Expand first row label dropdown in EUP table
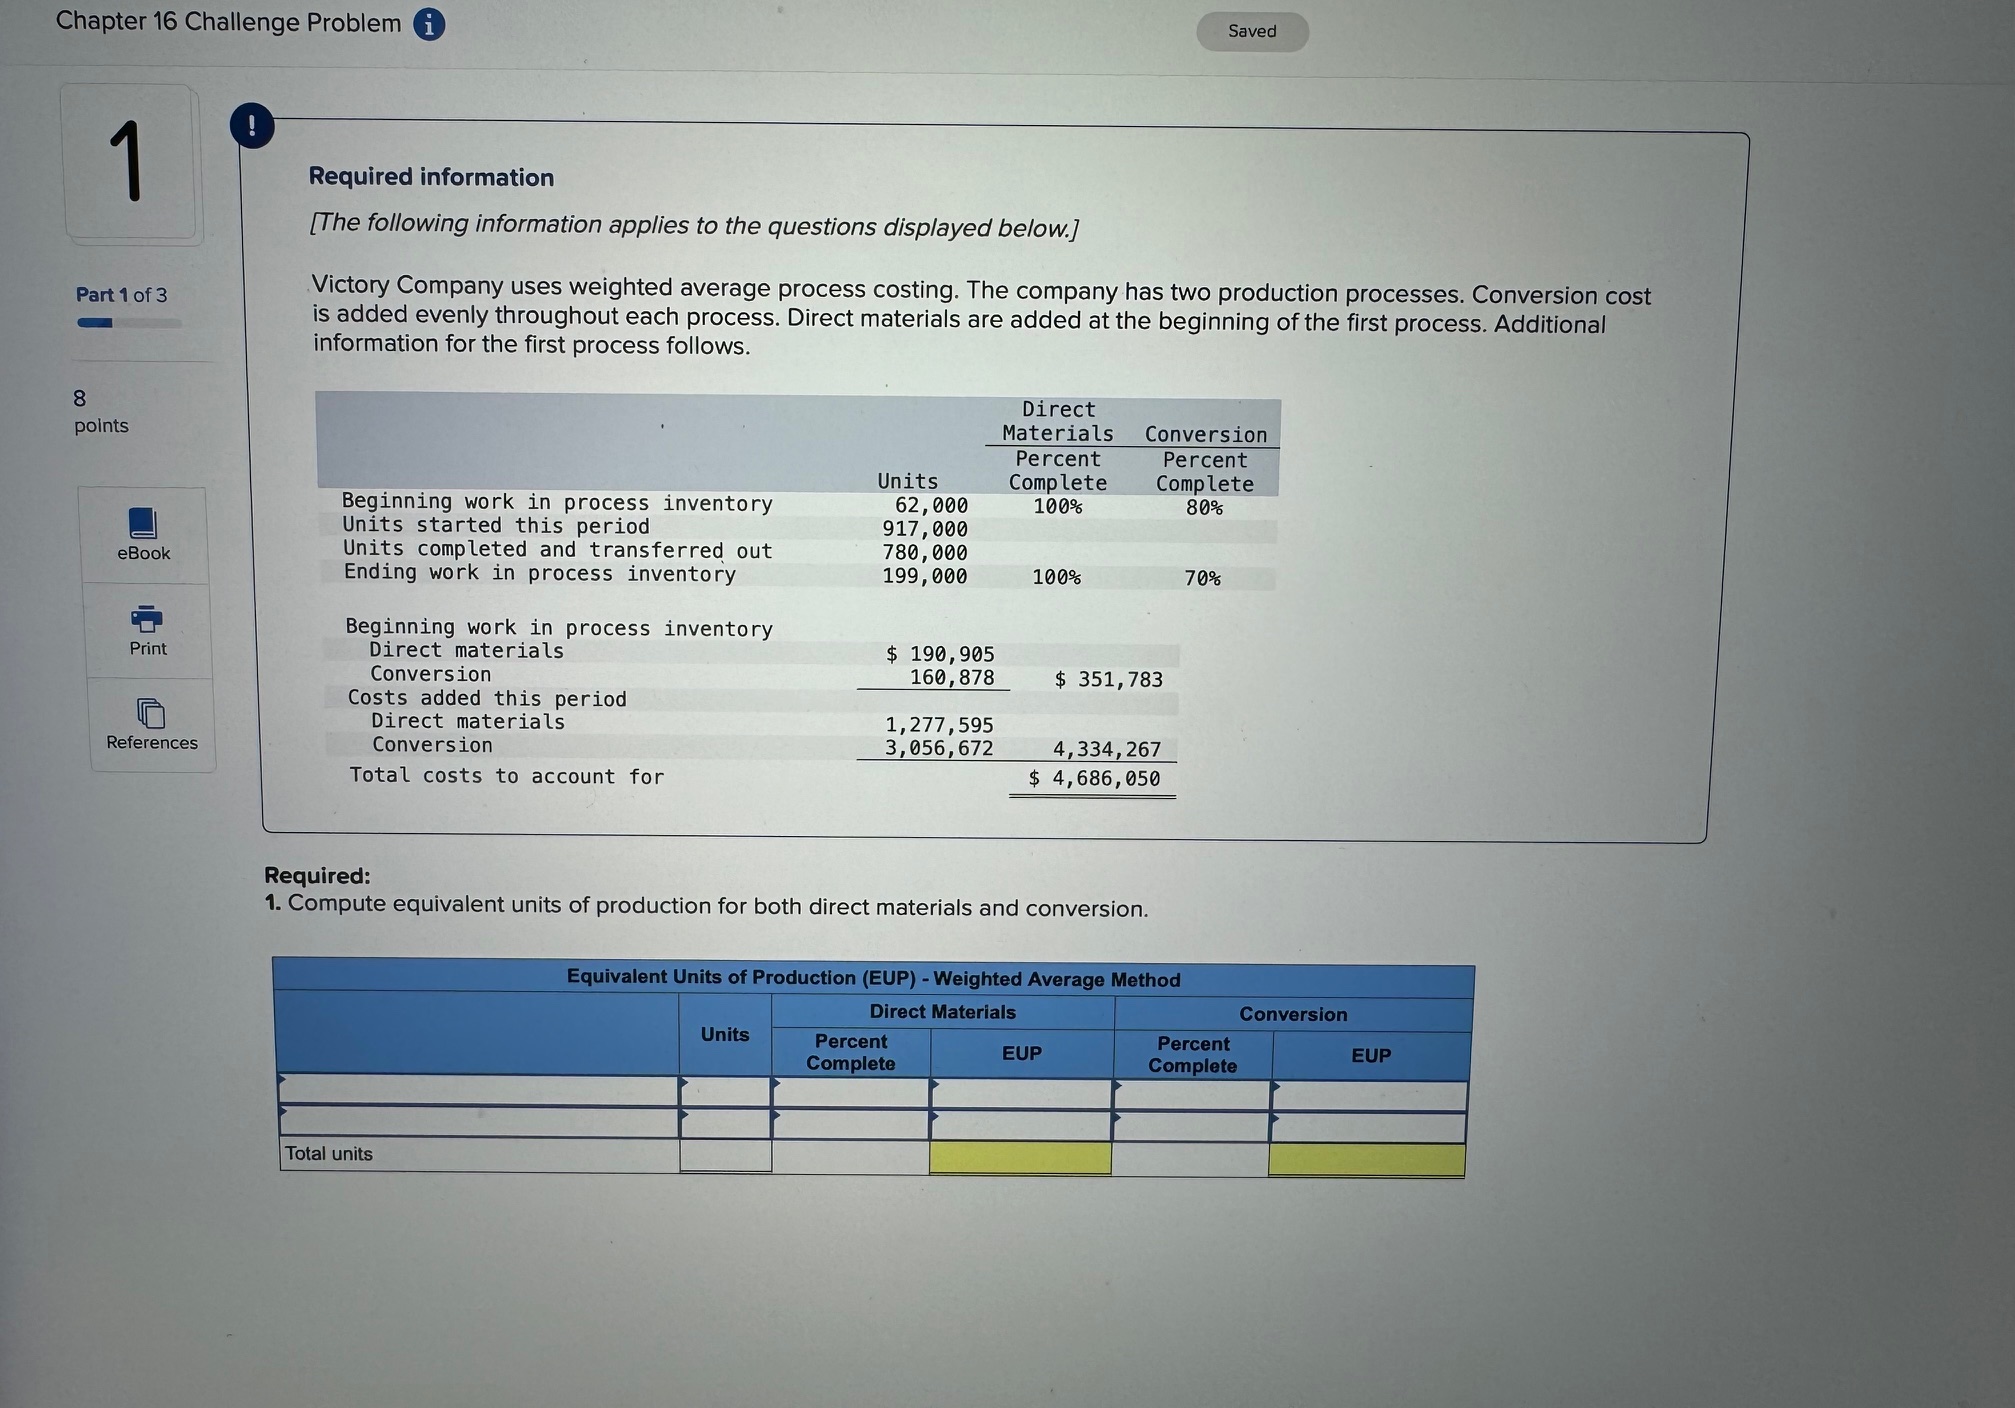2015x1408 pixels. pos(478,1089)
